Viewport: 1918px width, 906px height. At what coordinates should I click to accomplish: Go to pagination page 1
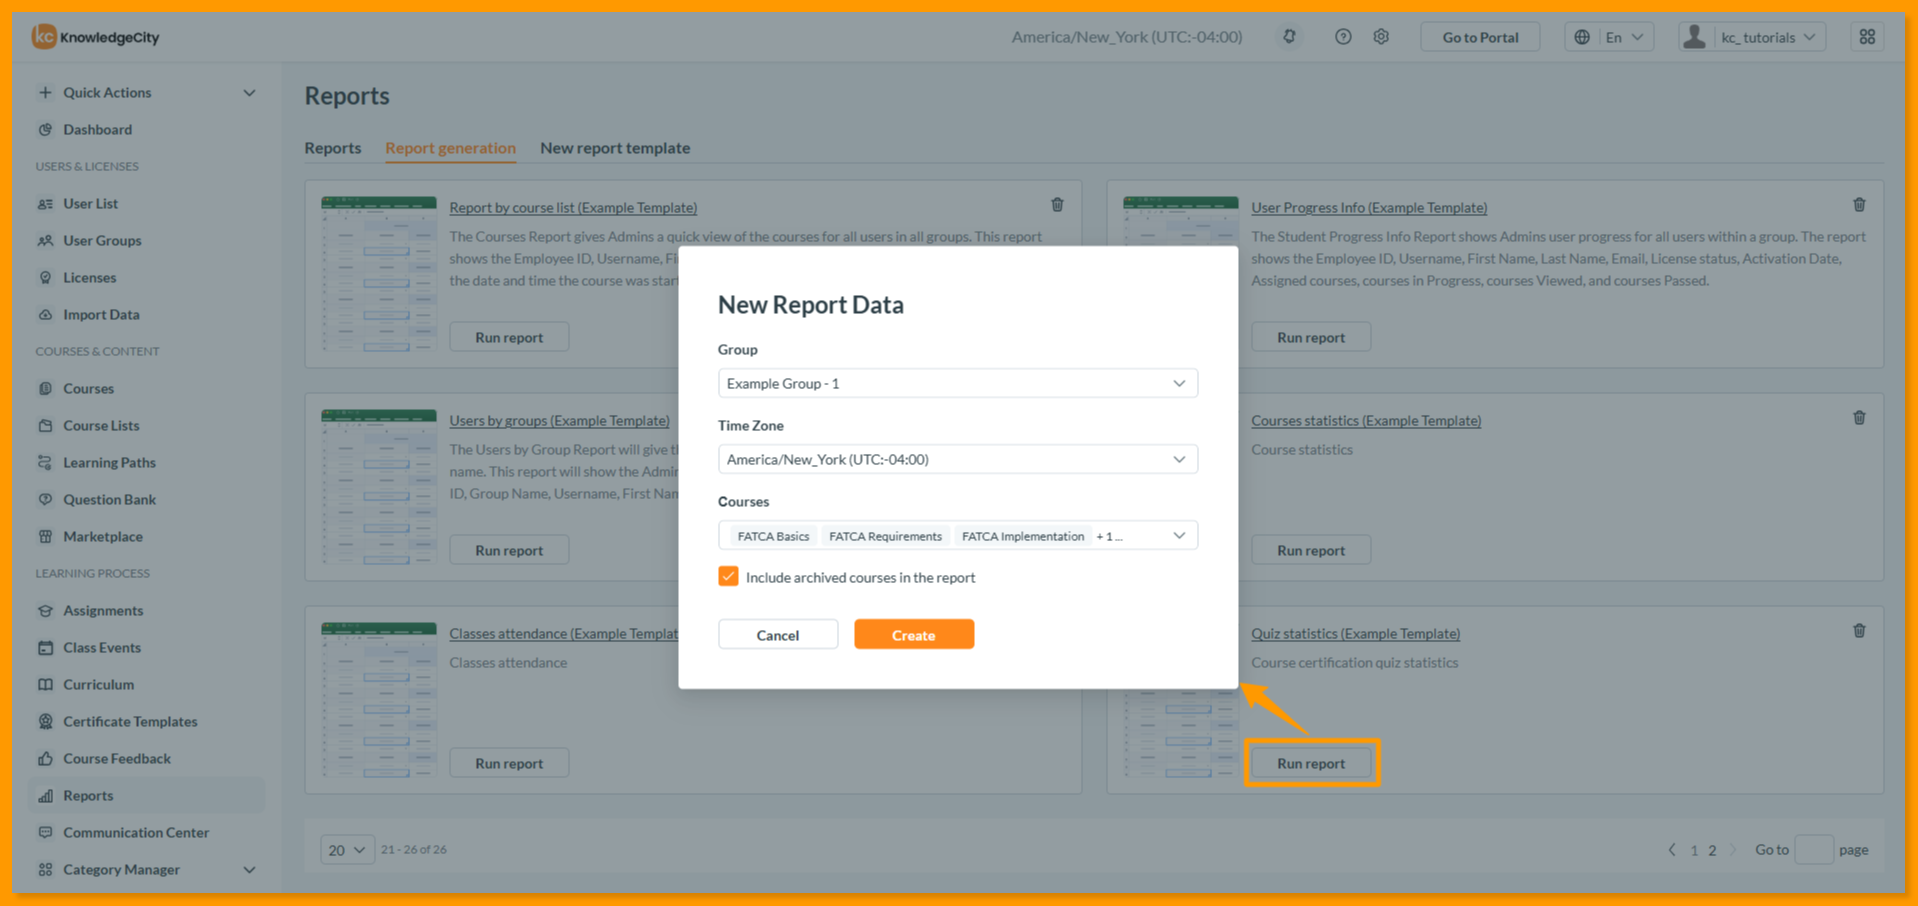click(1694, 850)
